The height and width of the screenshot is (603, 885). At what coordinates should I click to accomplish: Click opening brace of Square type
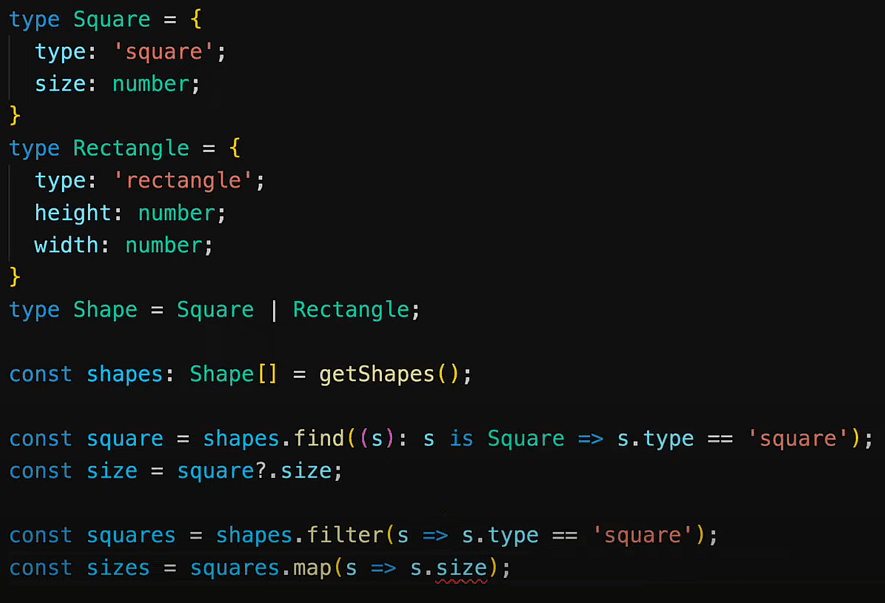195,19
